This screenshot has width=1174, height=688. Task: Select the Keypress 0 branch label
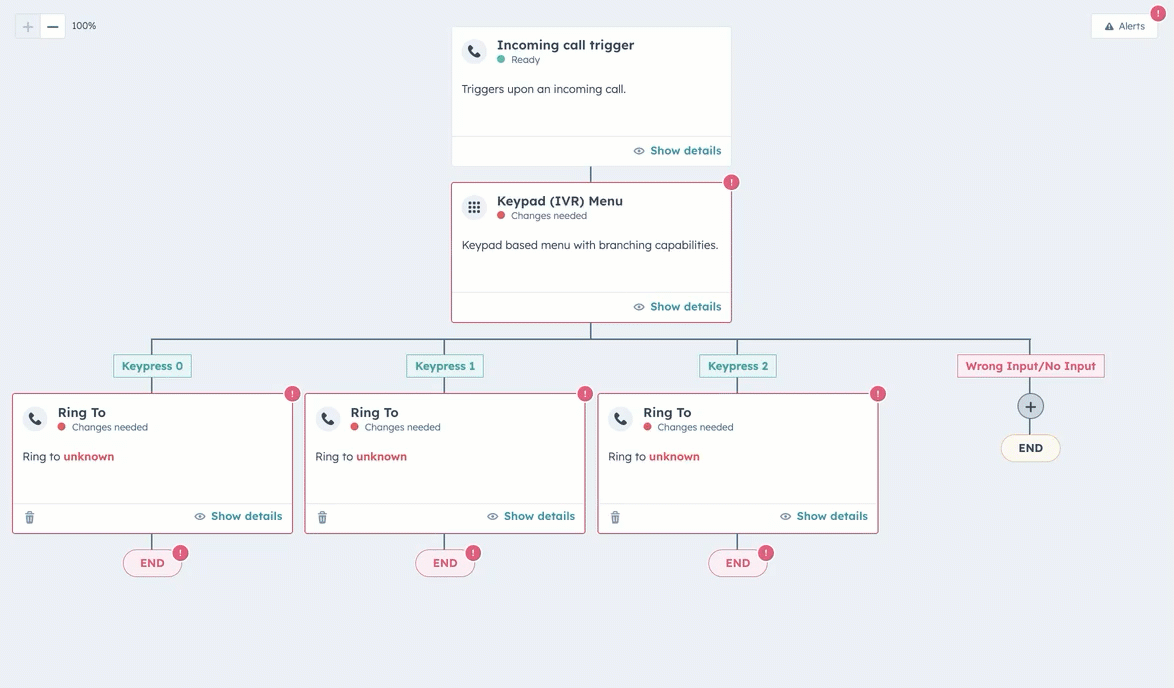click(x=152, y=366)
